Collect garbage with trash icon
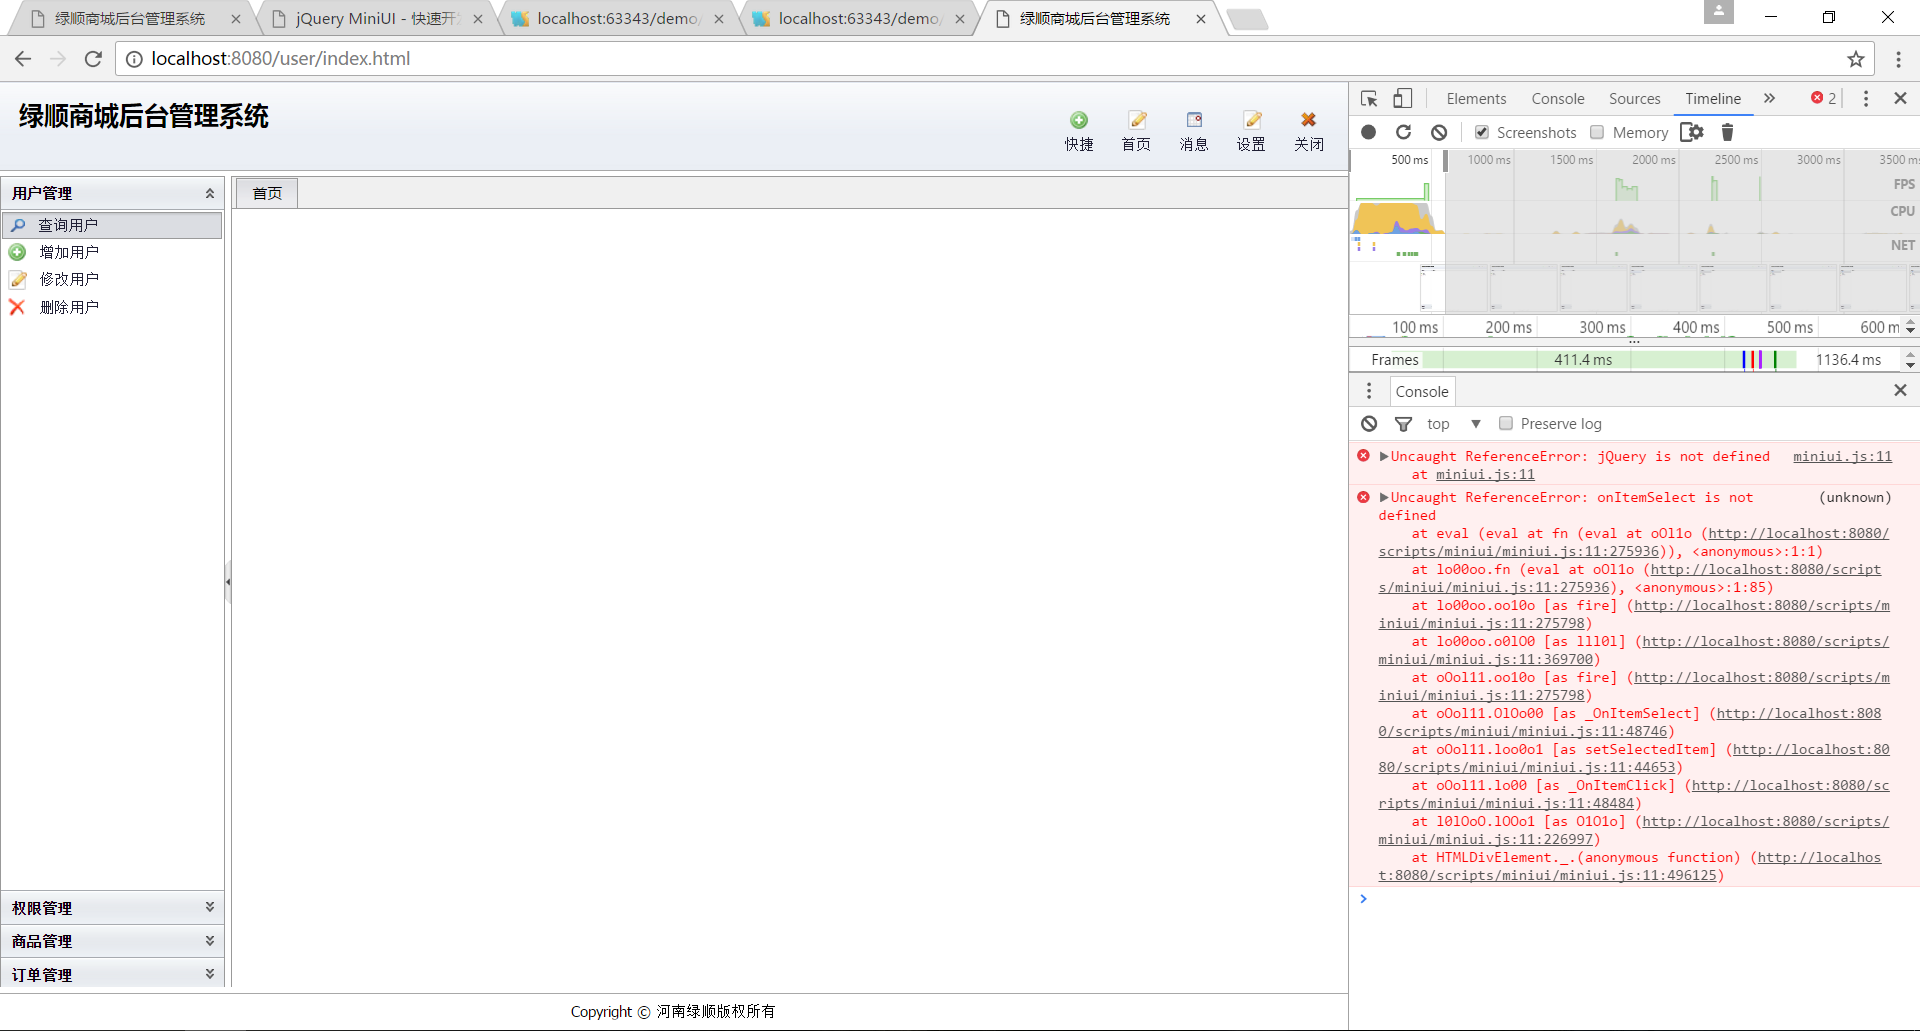This screenshot has height=1031, width=1920. [x=1727, y=132]
